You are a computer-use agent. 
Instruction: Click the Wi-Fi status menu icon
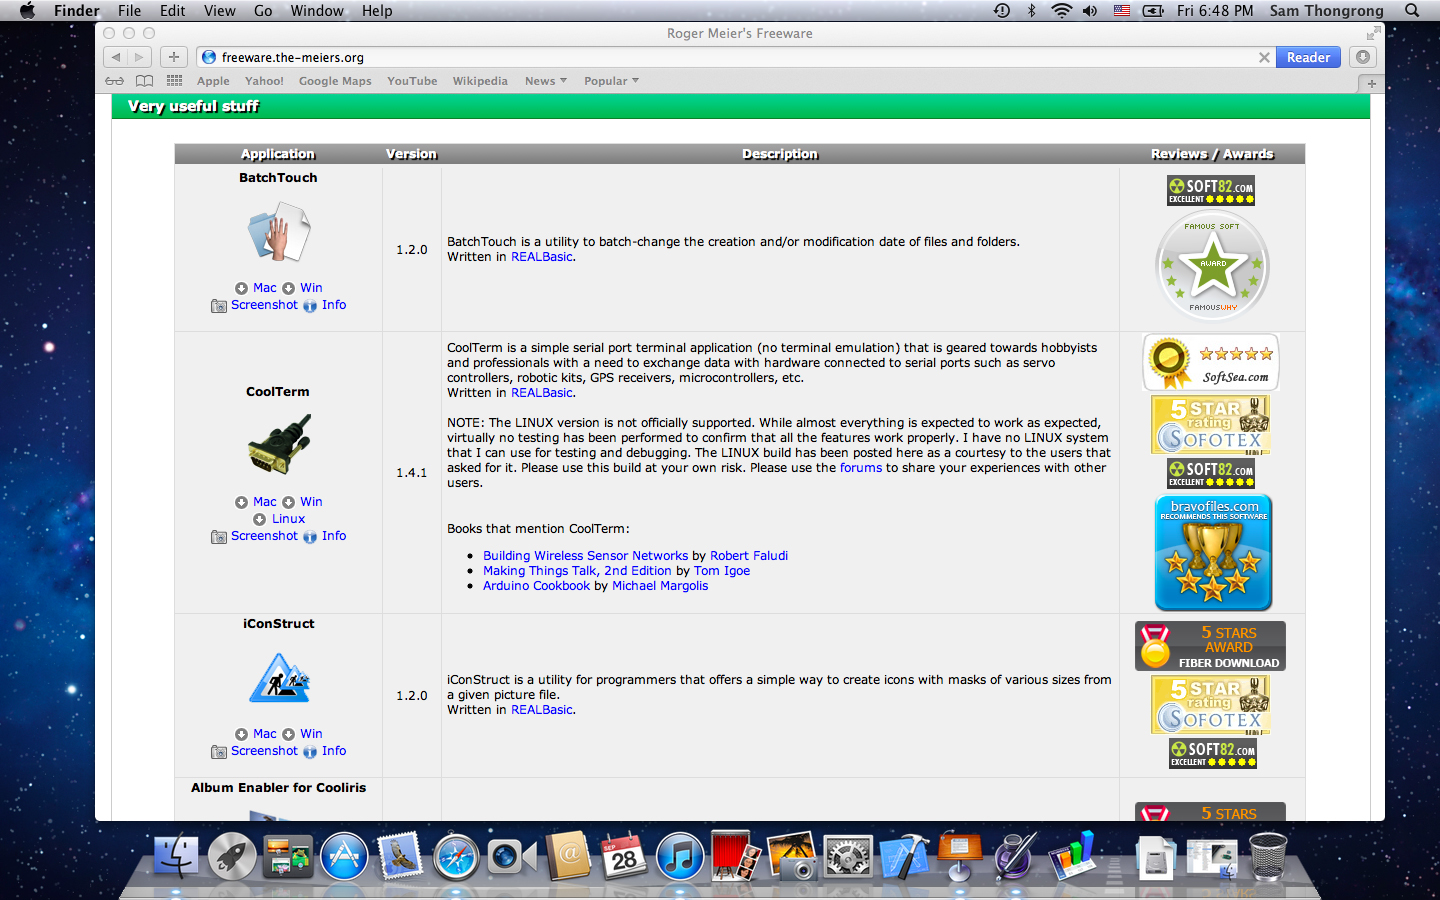pyautogui.click(x=1061, y=11)
